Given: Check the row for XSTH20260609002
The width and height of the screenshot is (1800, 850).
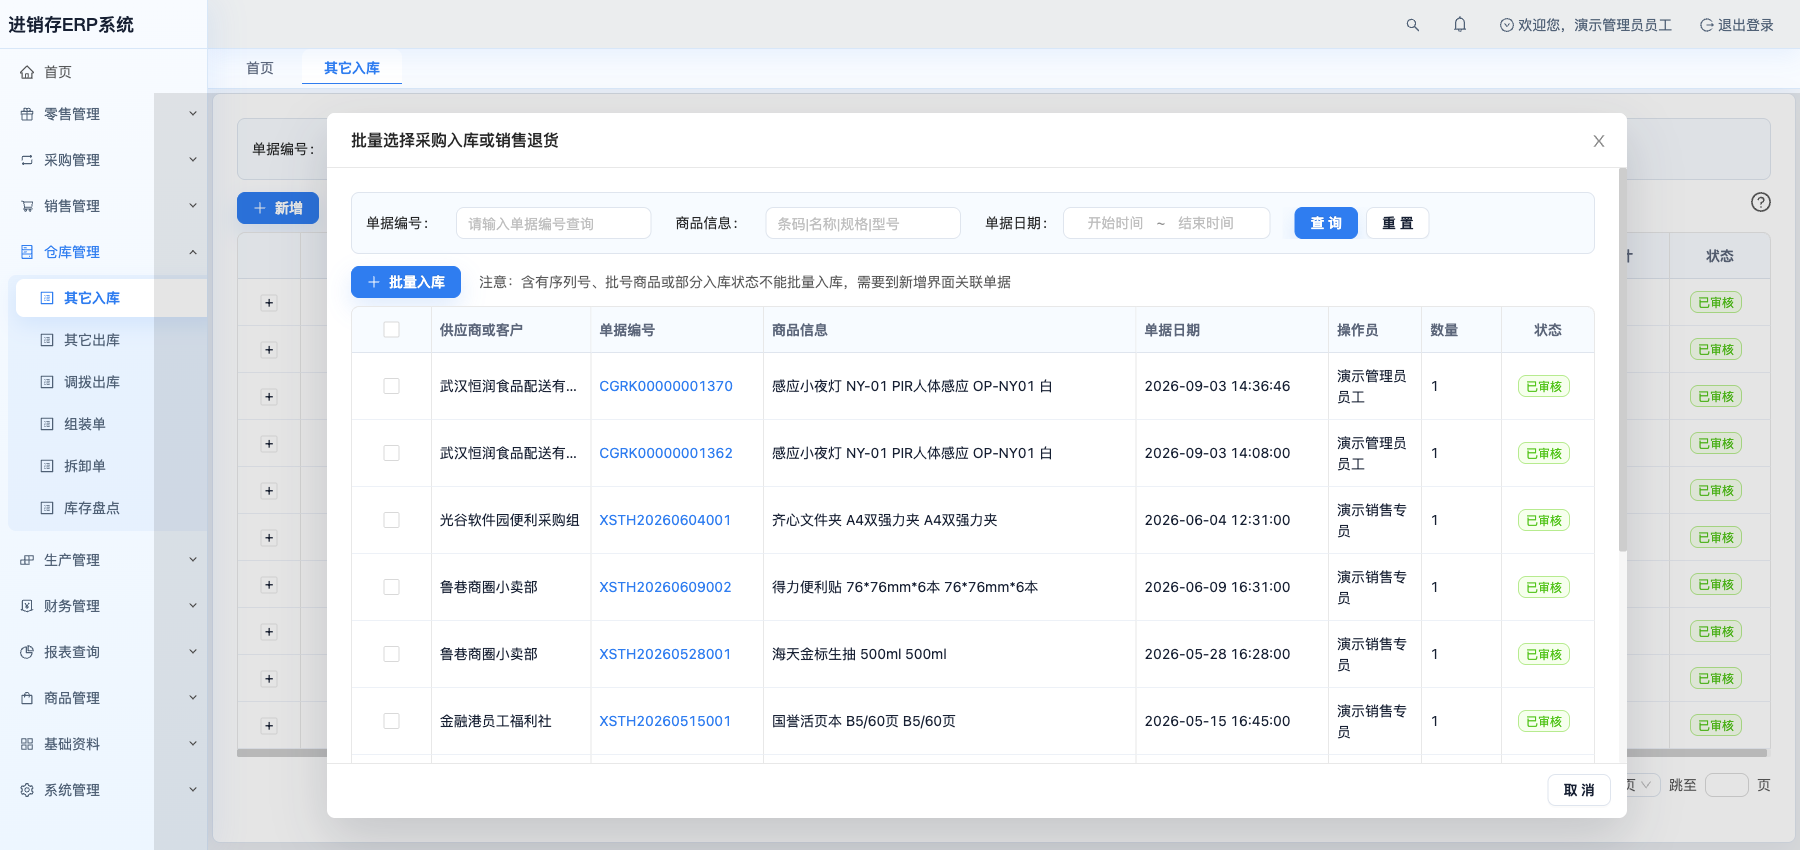Looking at the screenshot, I should point(391,587).
